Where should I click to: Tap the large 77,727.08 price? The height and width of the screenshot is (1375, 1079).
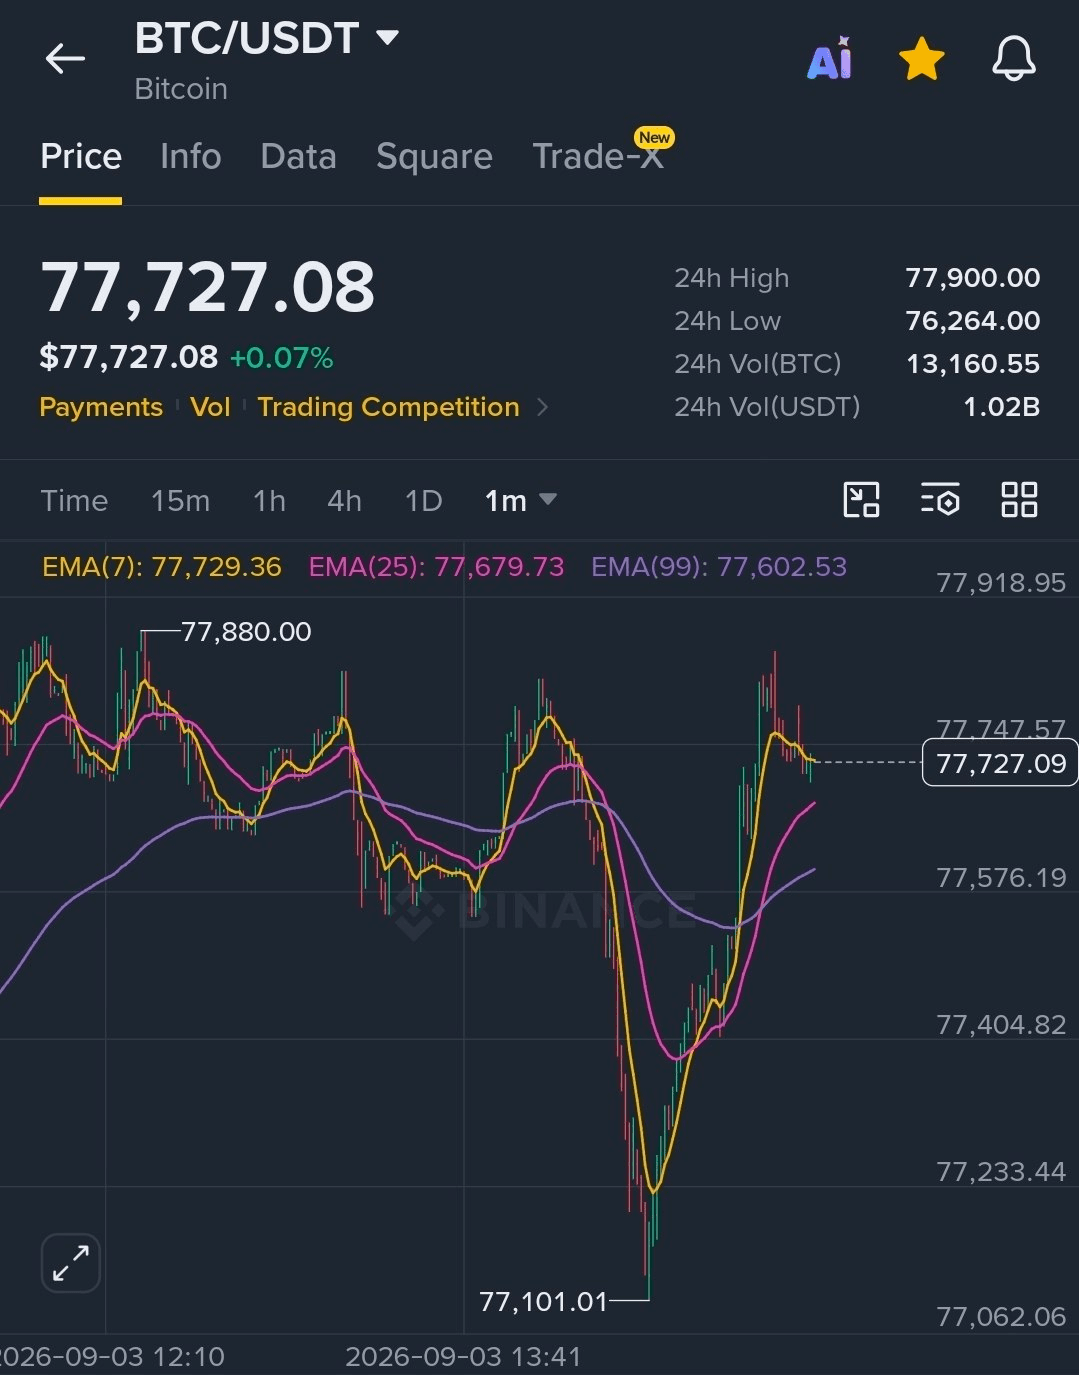tap(207, 288)
